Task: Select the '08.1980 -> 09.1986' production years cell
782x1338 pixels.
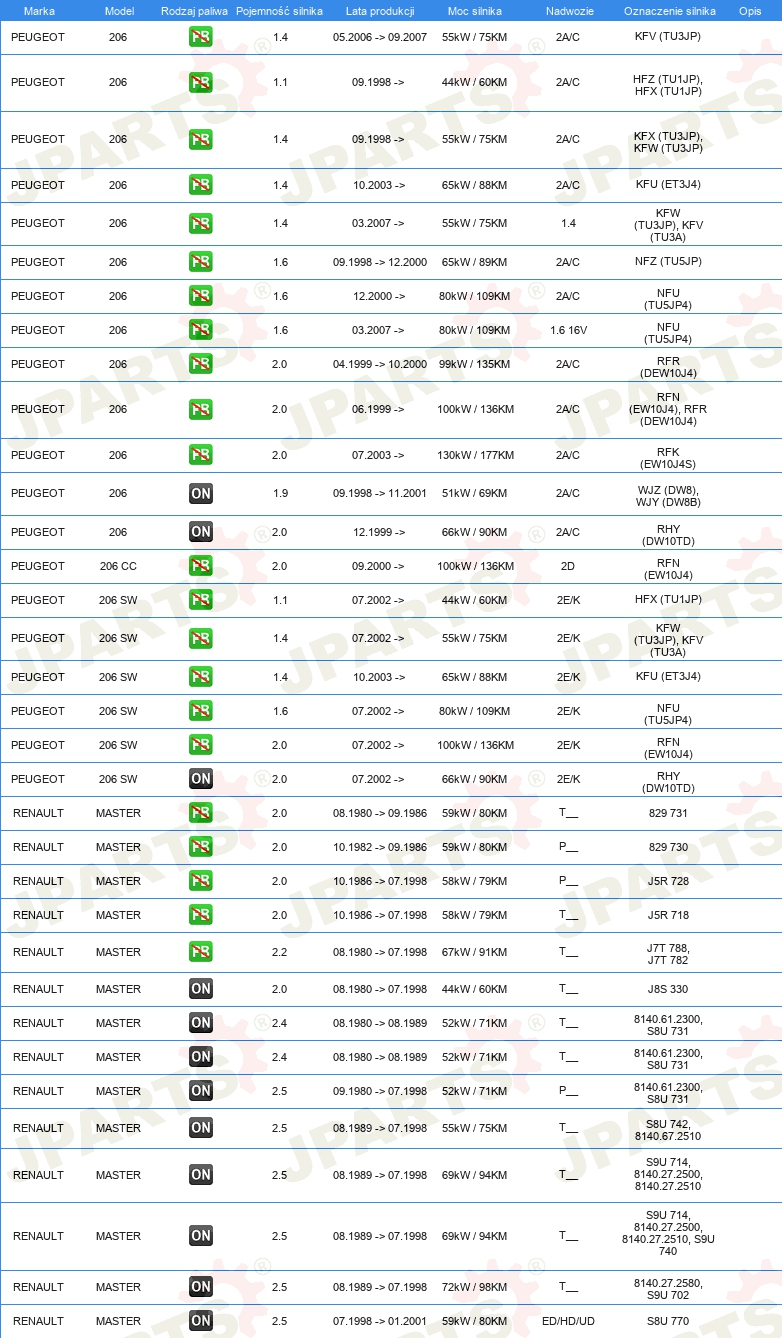Action: tap(380, 814)
